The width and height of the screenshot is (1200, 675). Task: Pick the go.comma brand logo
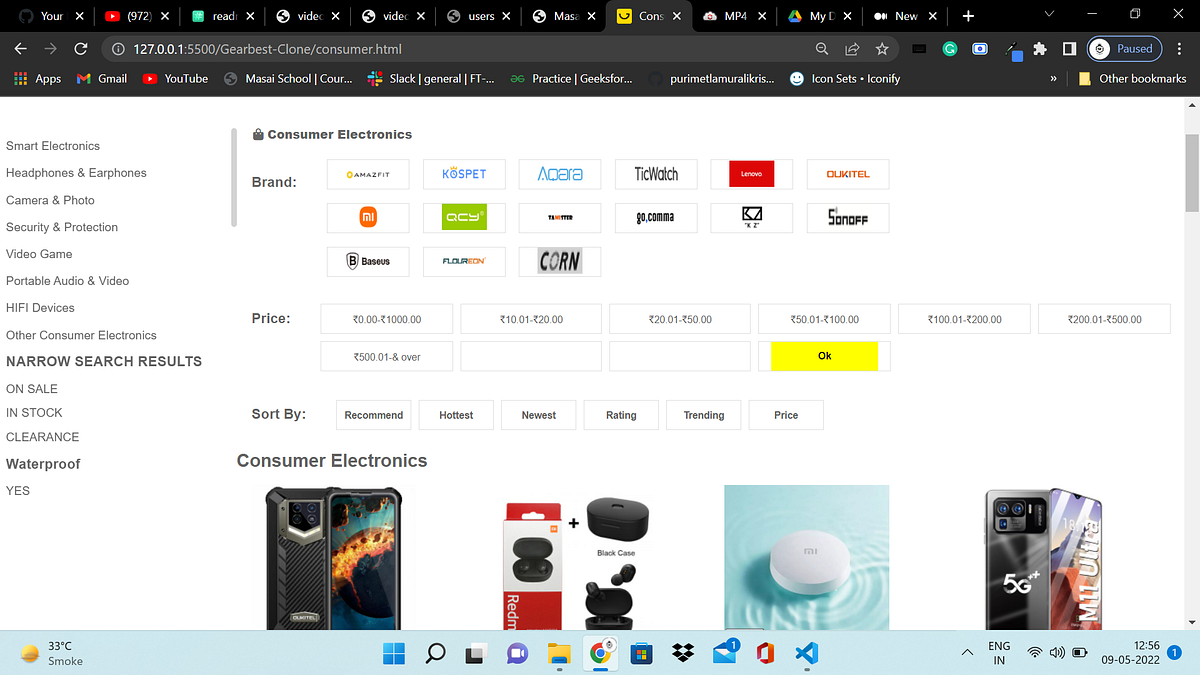click(656, 218)
